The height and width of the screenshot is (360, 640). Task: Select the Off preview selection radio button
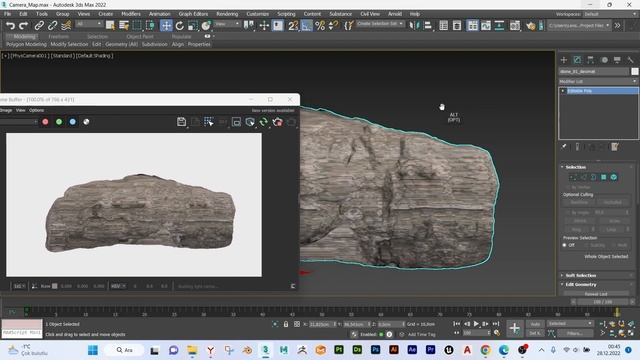[564, 245]
